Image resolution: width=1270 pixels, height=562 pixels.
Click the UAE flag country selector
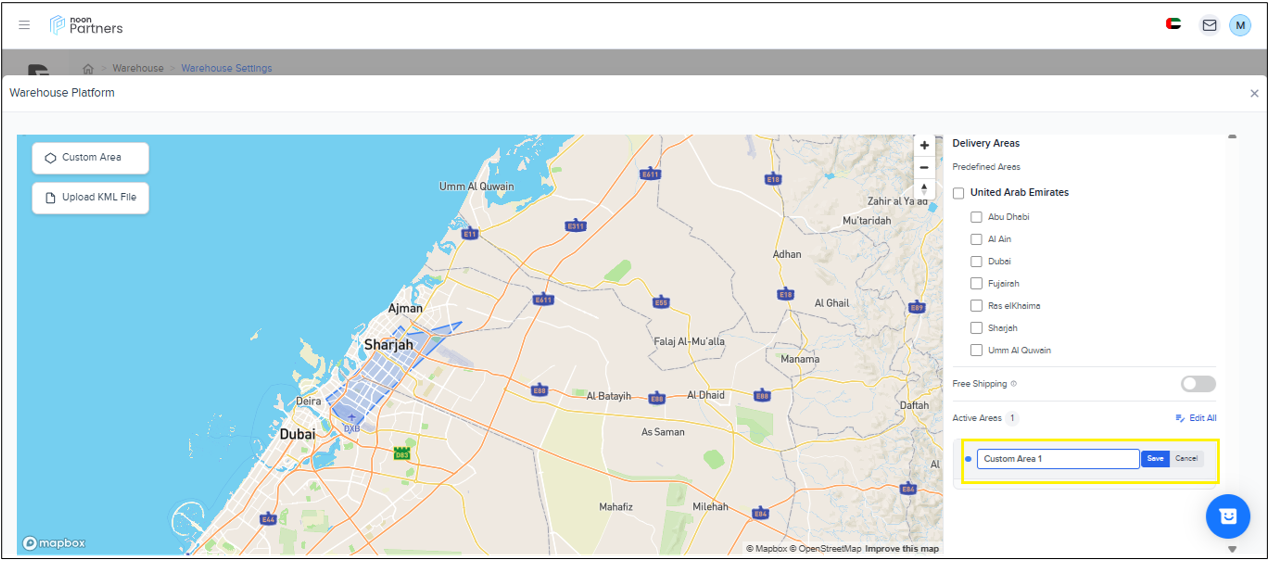[x=1173, y=24]
